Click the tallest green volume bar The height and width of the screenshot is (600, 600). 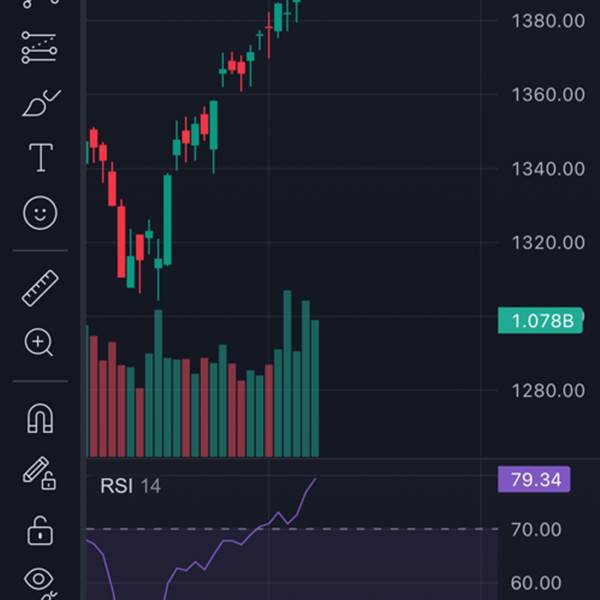[287, 373]
